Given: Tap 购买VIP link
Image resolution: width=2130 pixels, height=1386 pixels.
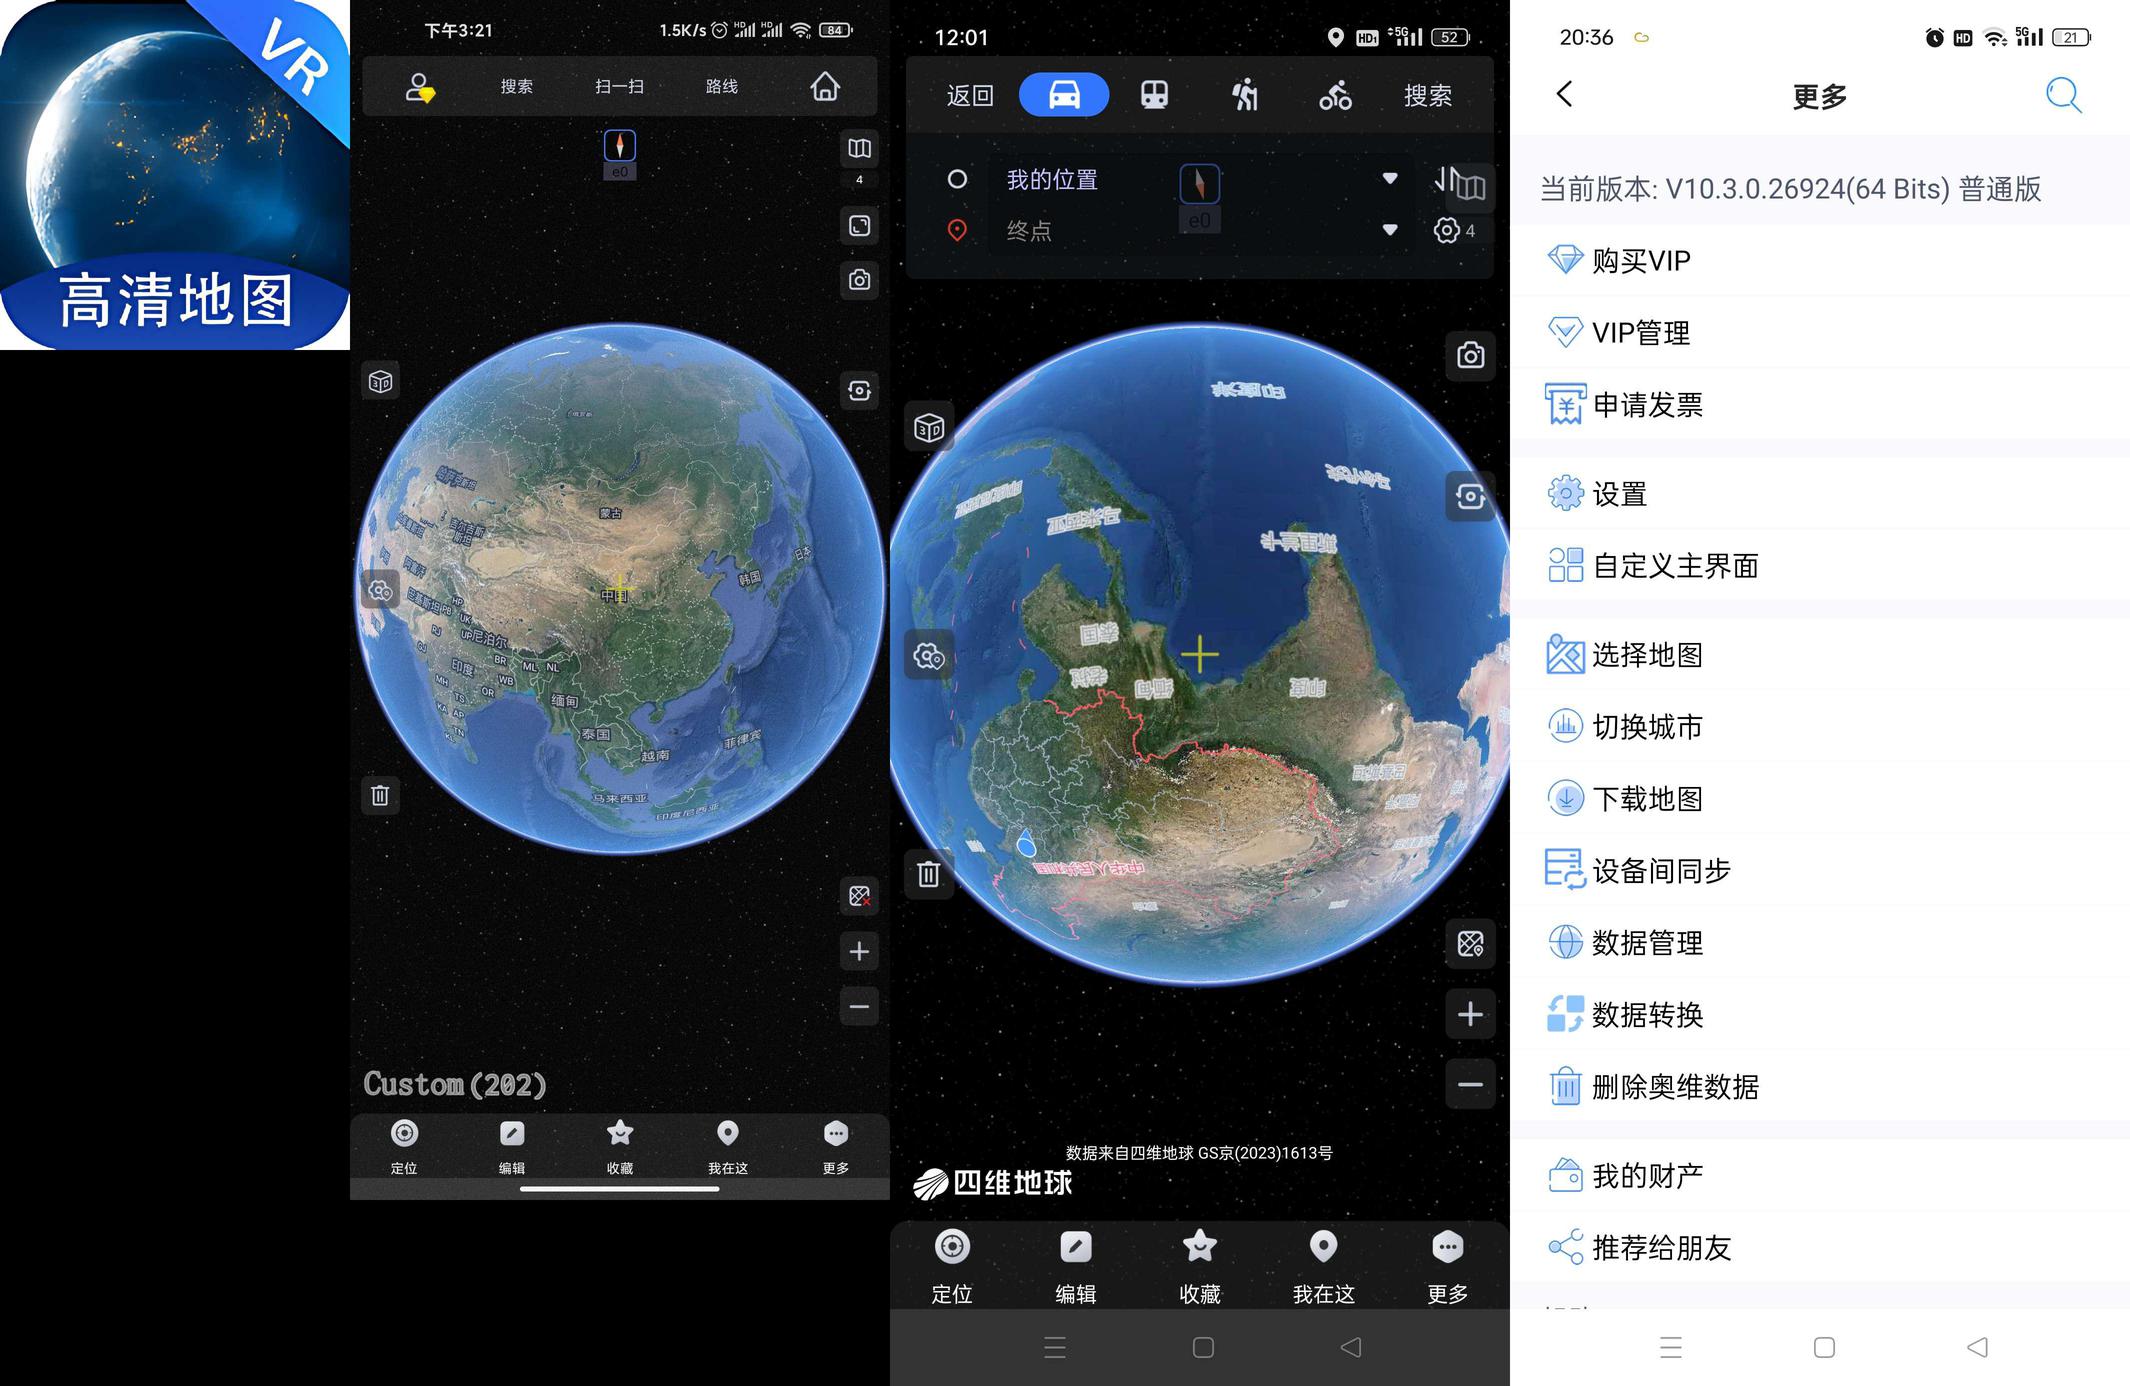Looking at the screenshot, I should point(1640,261).
